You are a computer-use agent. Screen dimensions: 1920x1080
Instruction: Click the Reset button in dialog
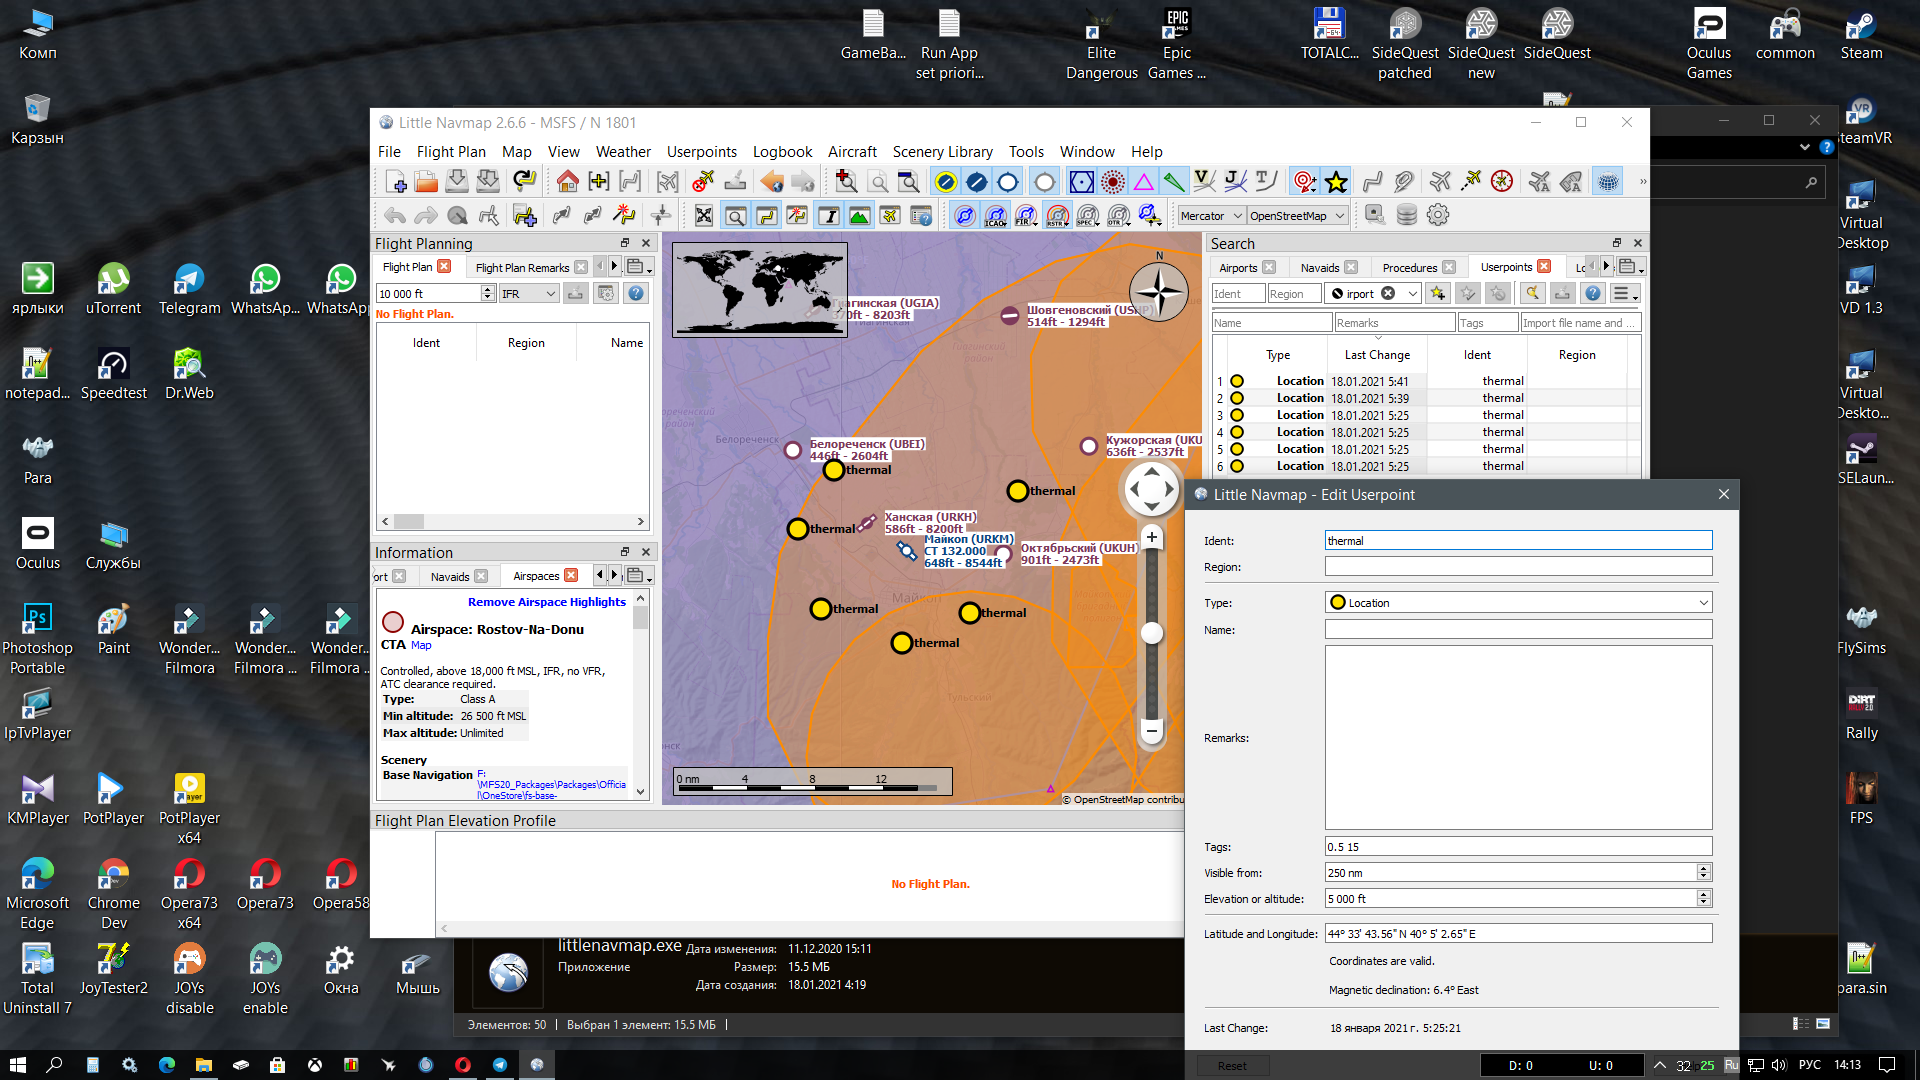tap(1231, 1065)
